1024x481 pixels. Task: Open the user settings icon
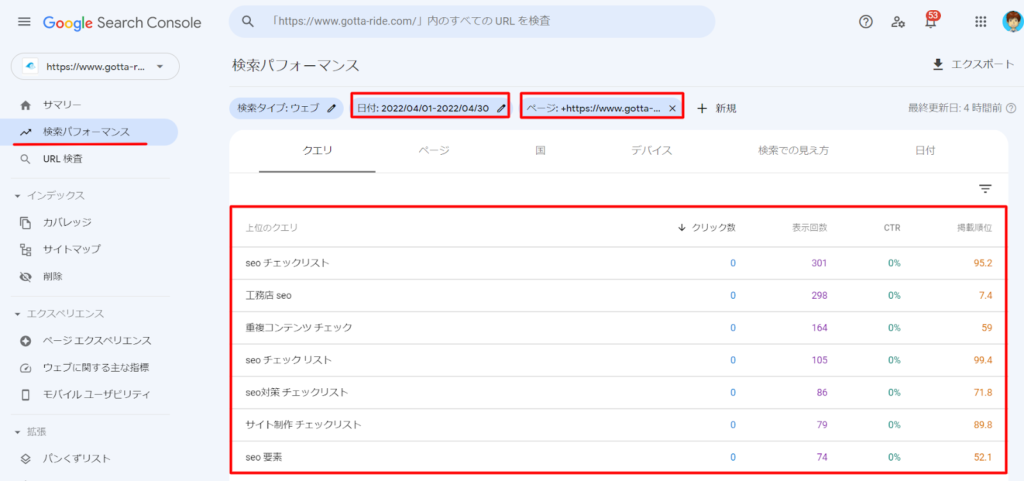pyautogui.click(x=898, y=22)
